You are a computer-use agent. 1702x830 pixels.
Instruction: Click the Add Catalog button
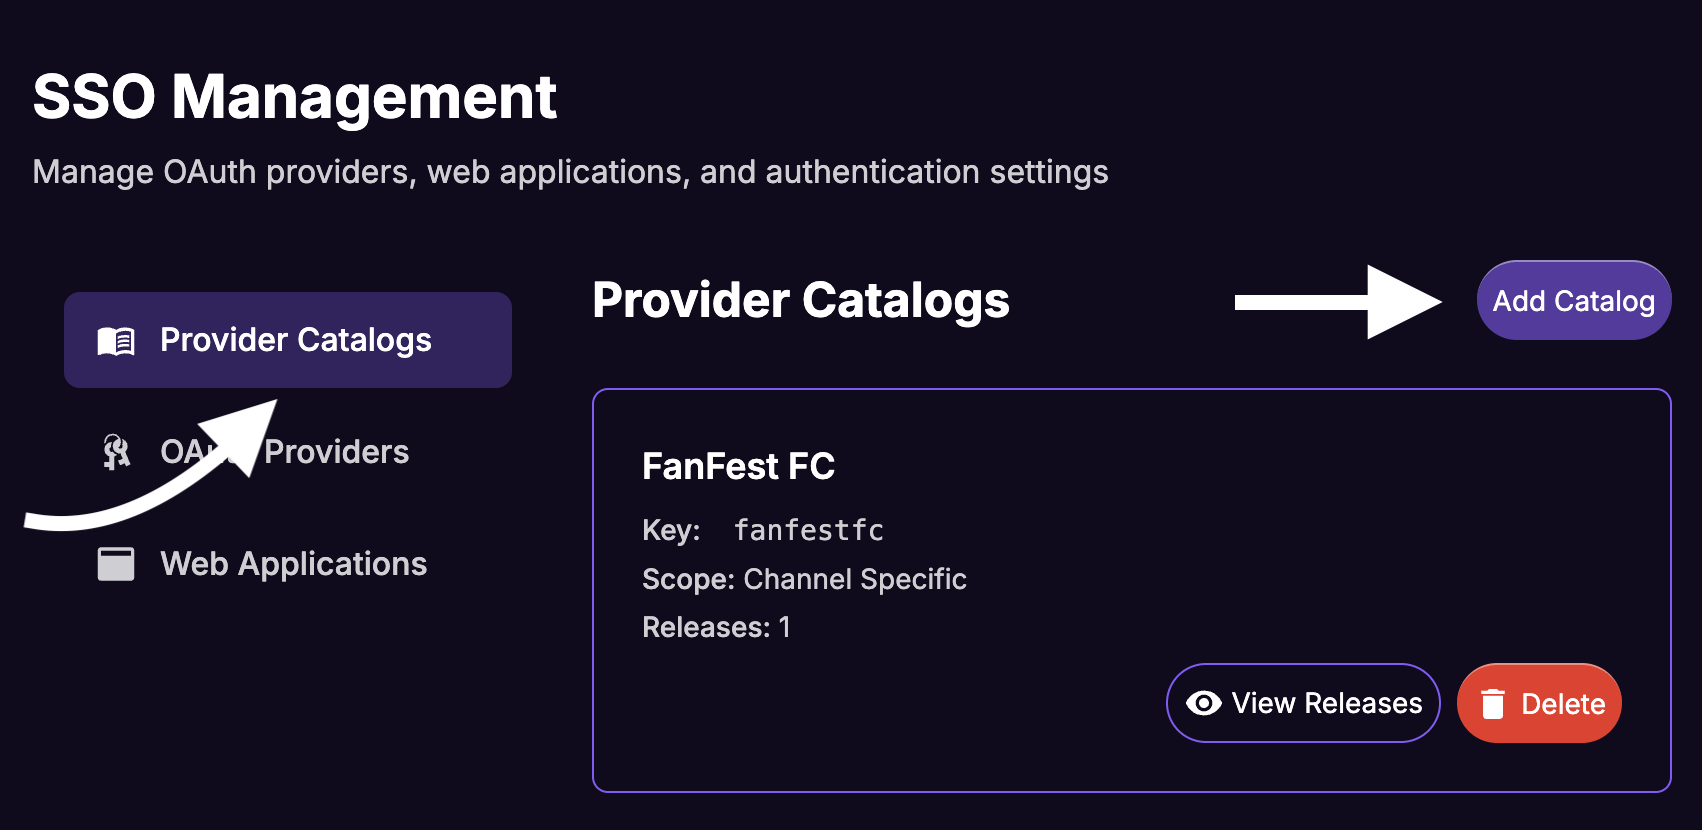coord(1573,300)
